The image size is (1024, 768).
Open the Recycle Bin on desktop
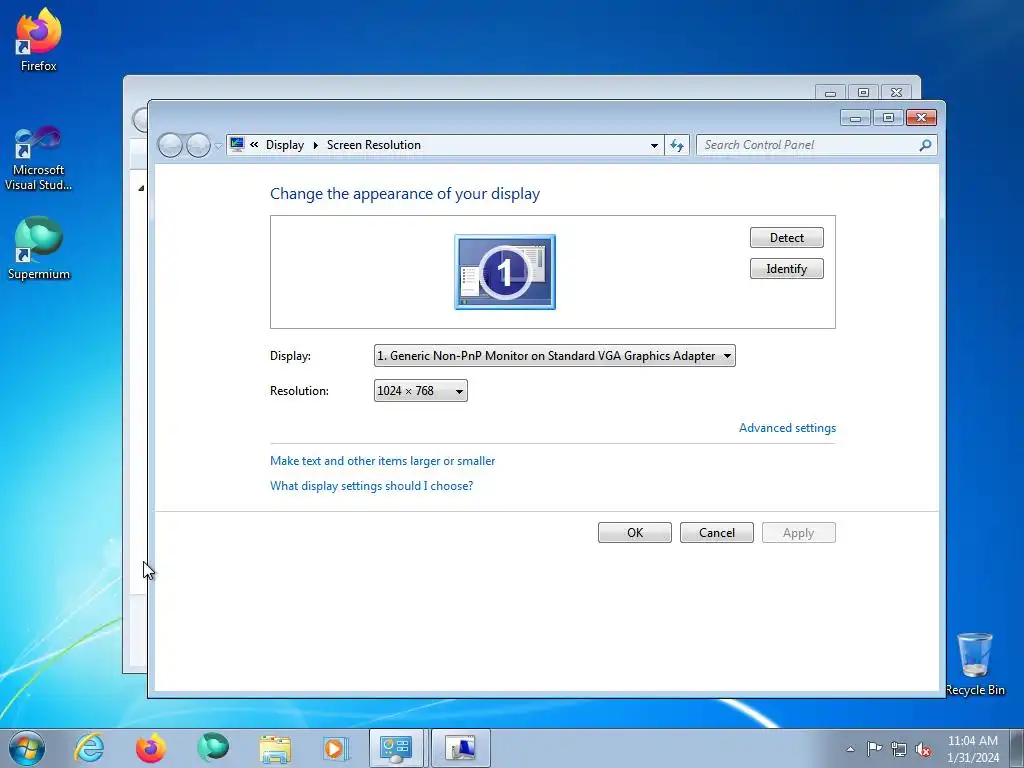(x=974, y=664)
